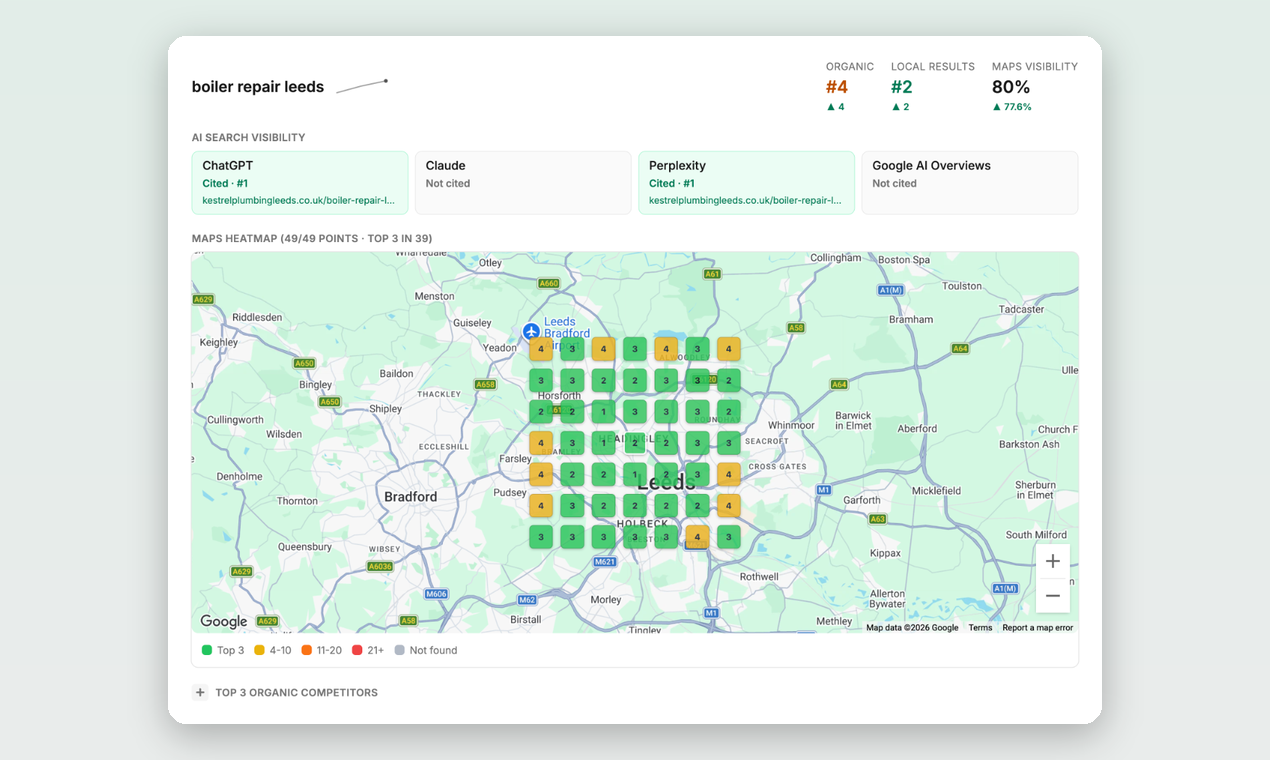Click the Terms link on map
1270x760 pixels.
coord(980,628)
